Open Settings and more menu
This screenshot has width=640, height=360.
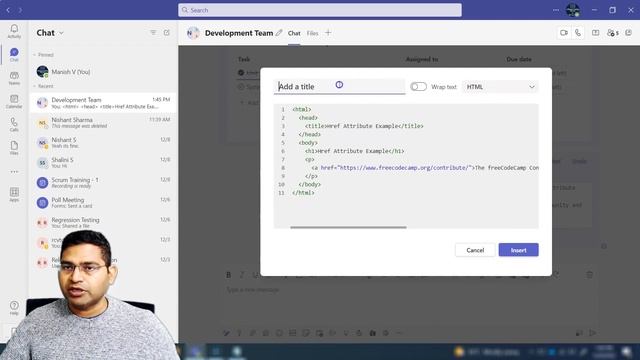556,10
